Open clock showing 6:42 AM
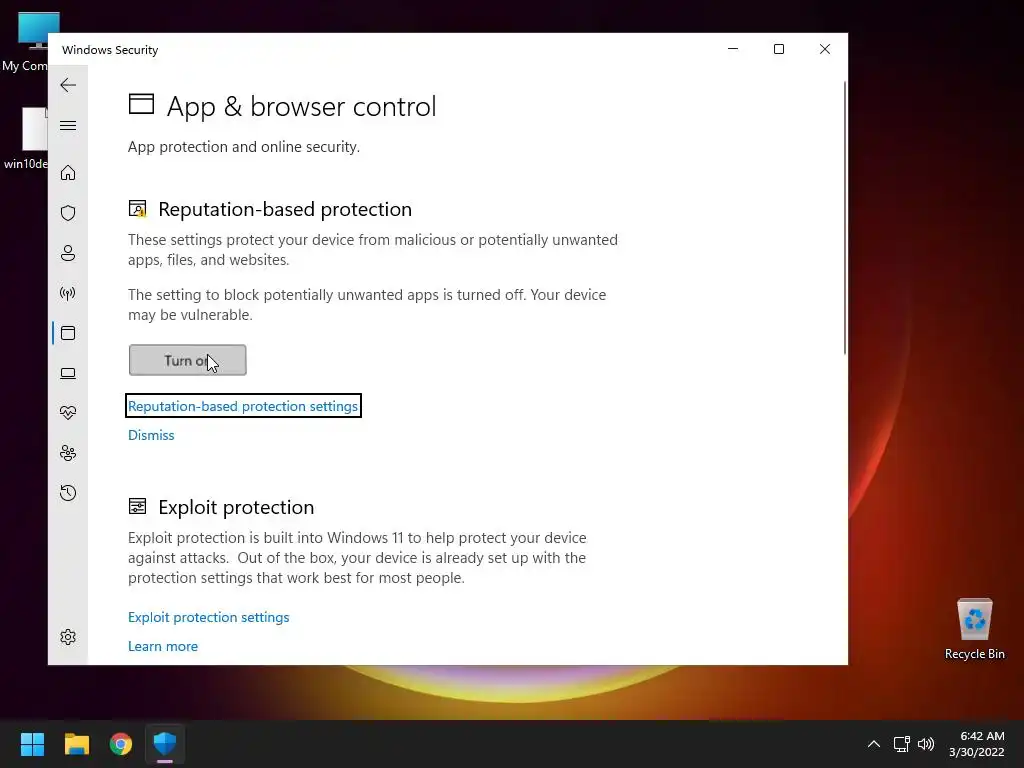The width and height of the screenshot is (1024, 768). tap(977, 744)
